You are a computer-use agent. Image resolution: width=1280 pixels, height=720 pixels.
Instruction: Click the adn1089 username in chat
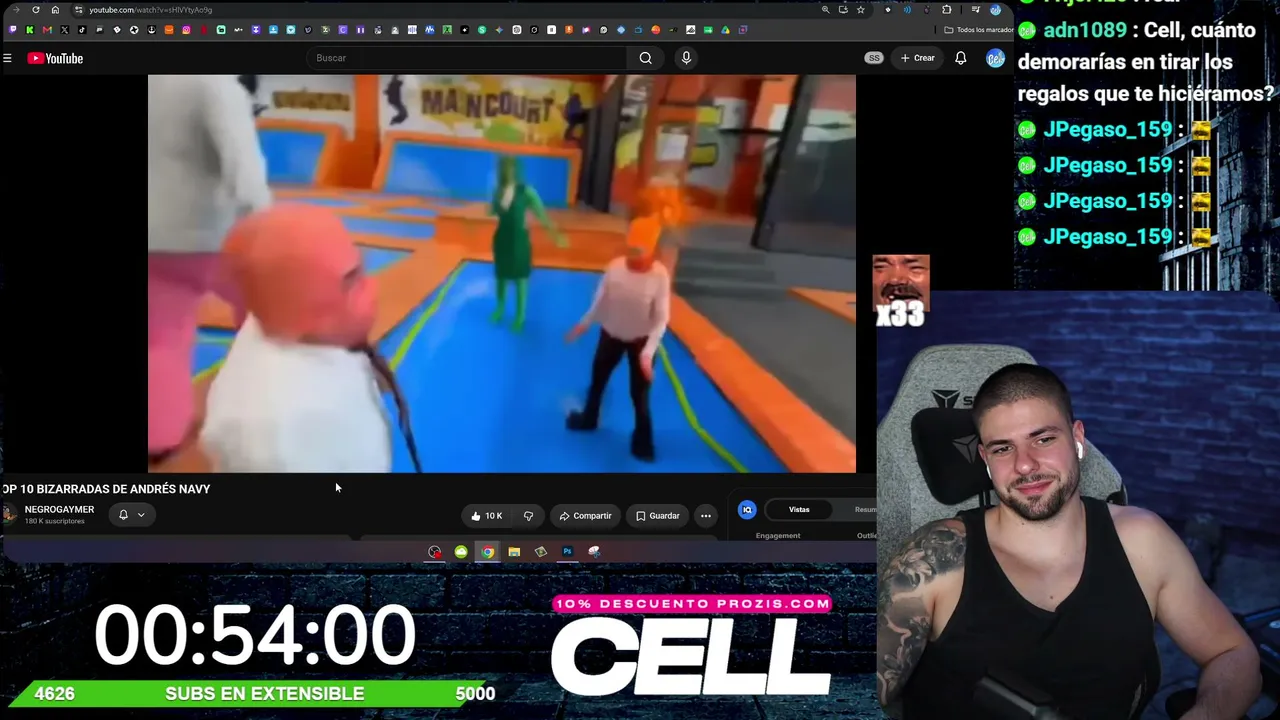point(1085,30)
